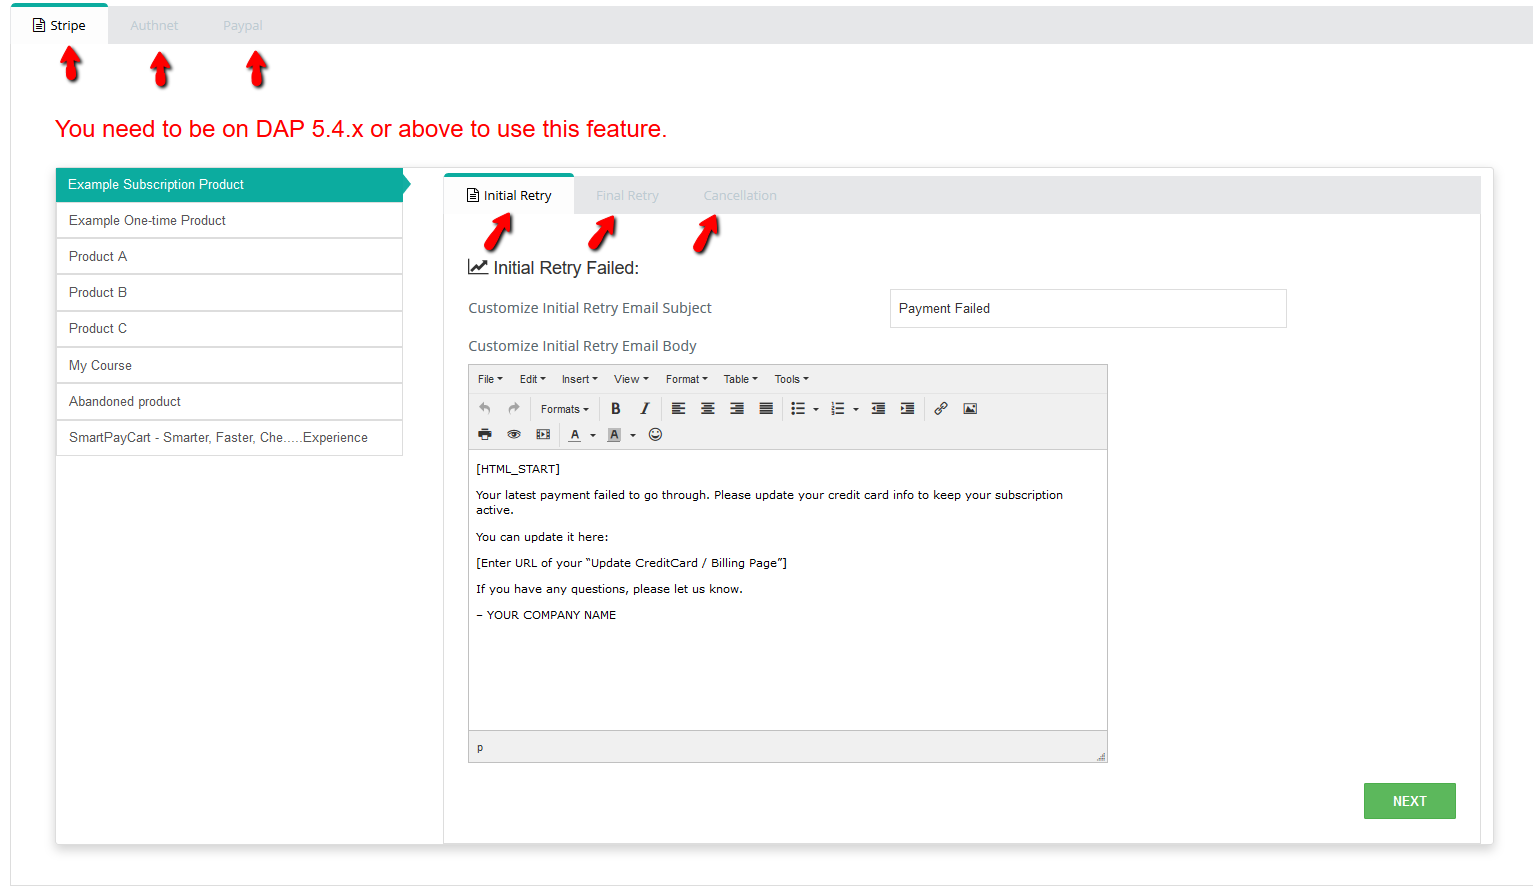
Task: Expand the numbered list style dropdown arrow
Action: pyautogui.click(x=856, y=410)
